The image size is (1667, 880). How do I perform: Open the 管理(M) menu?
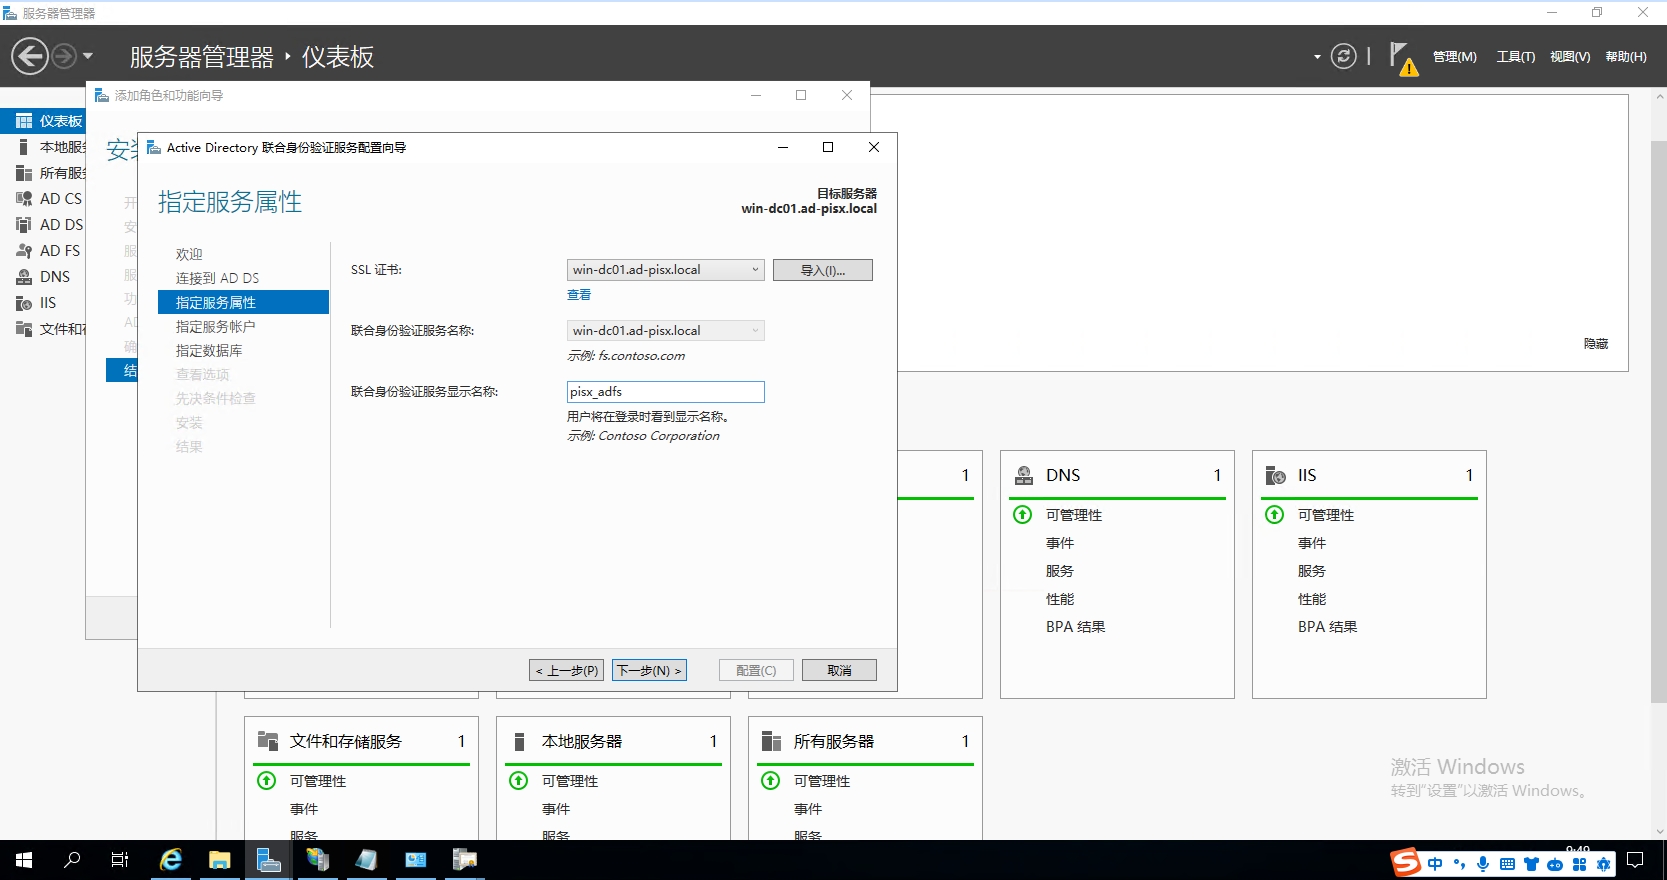tap(1454, 57)
